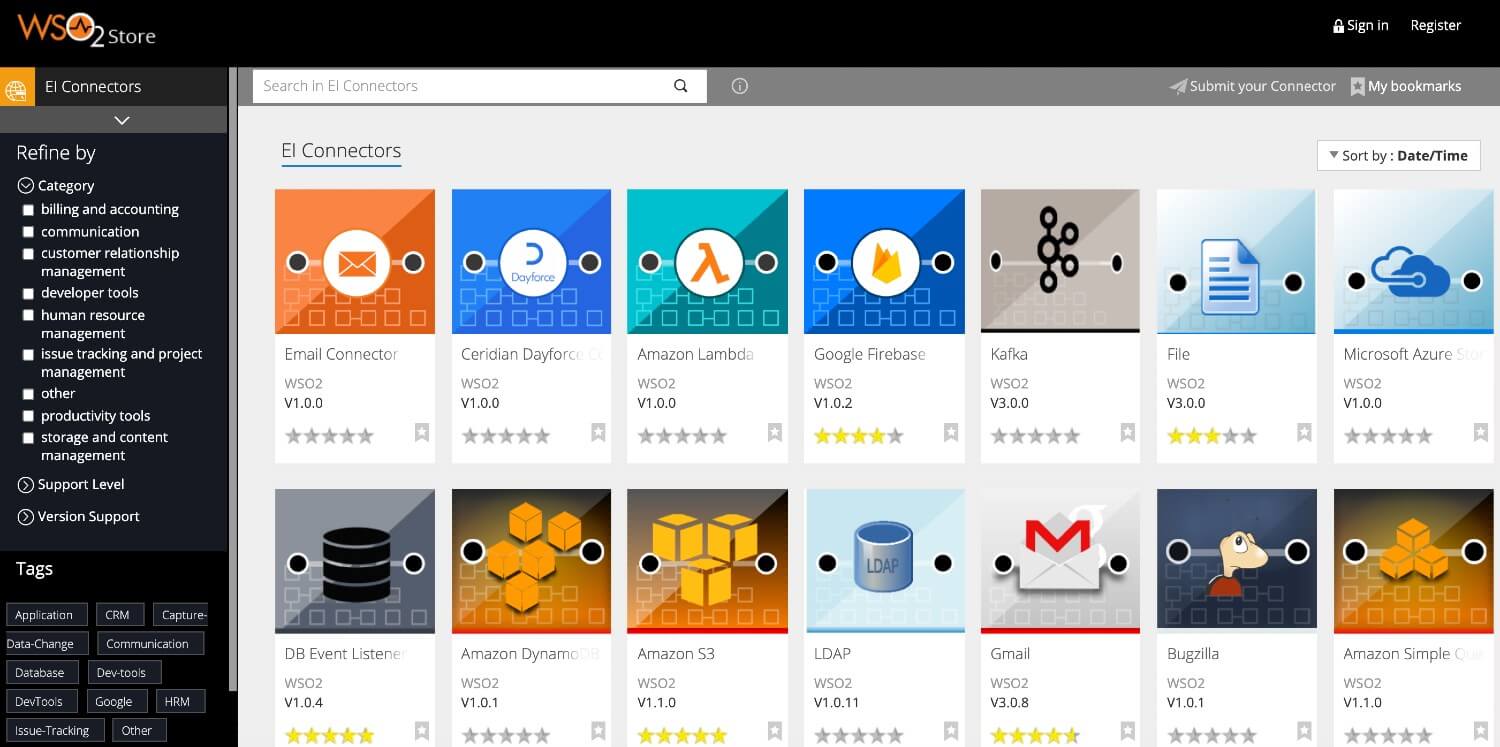This screenshot has width=1500, height=747.
Task: Open the Kafka connector title
Action: click(1009, 354)
